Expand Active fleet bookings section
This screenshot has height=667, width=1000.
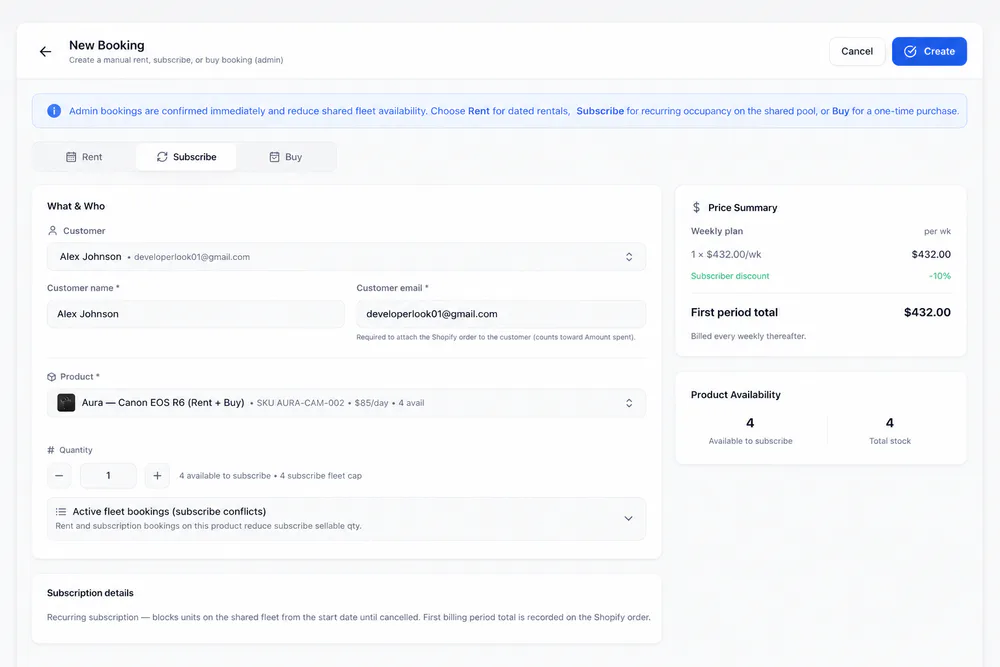pos(346,518)
